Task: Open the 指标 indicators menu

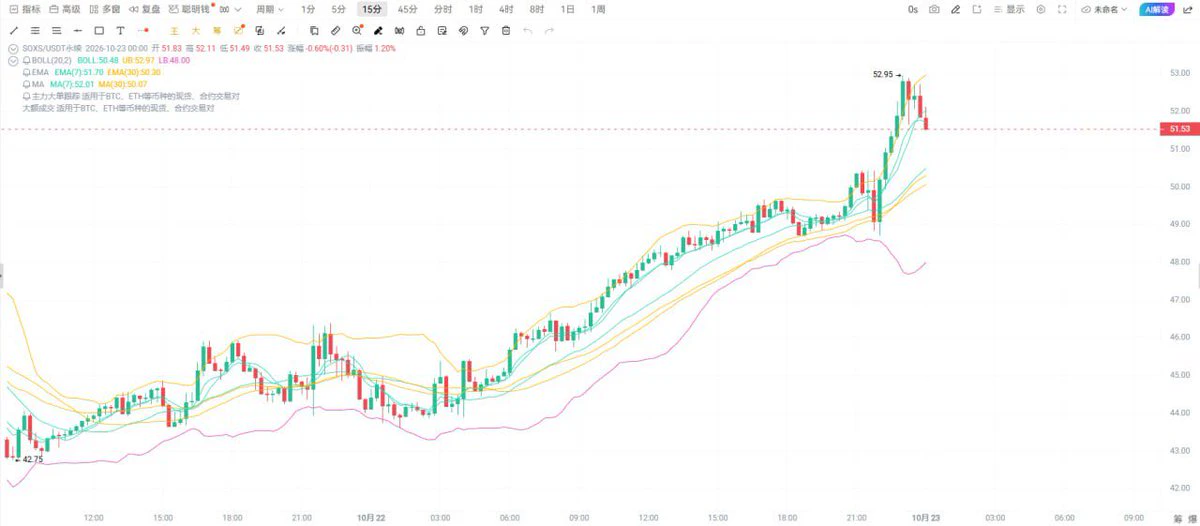Action: point(25,9)
